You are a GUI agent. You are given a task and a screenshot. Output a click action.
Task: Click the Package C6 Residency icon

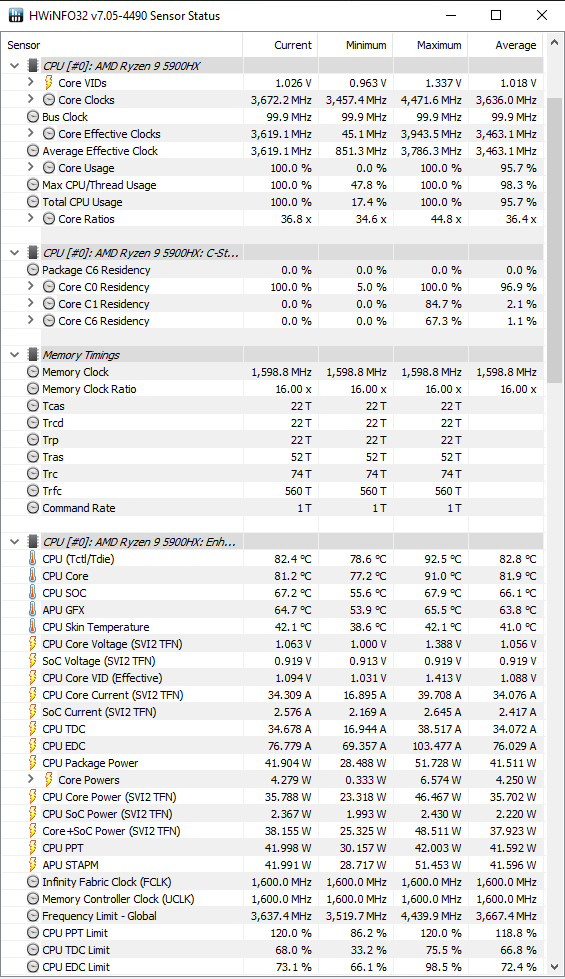[33, 270]
